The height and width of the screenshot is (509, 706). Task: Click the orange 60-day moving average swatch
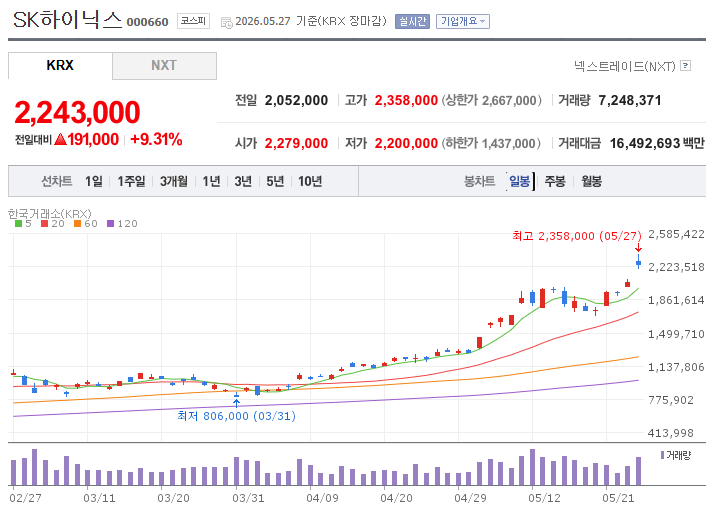click(x=77, y=223)
